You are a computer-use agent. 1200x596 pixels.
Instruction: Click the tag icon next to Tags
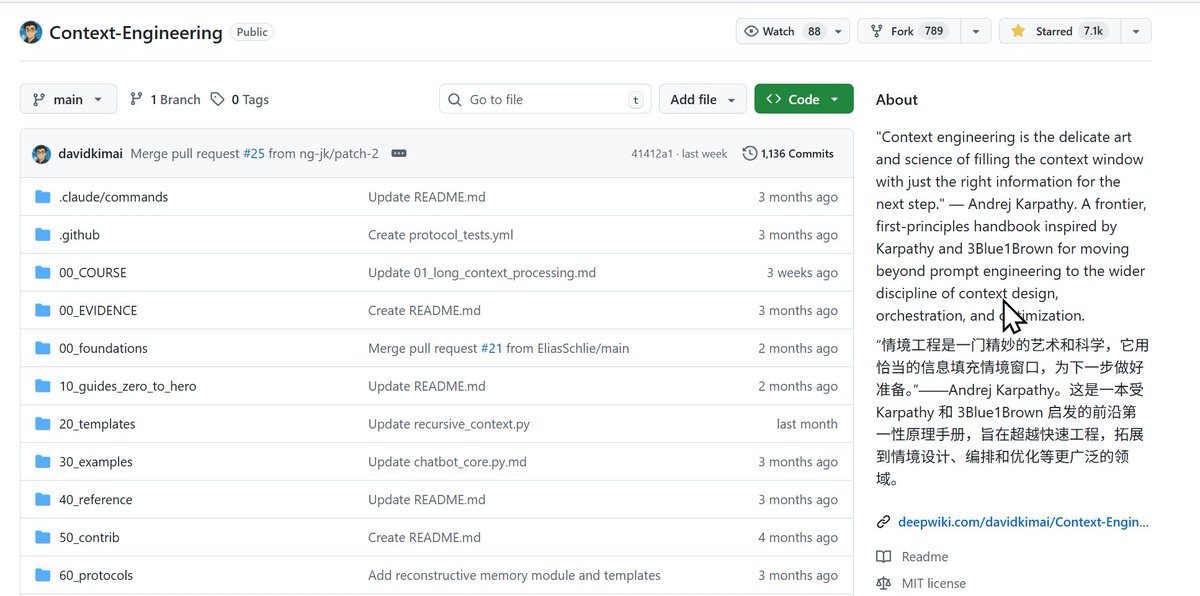[x=216, y=100]
